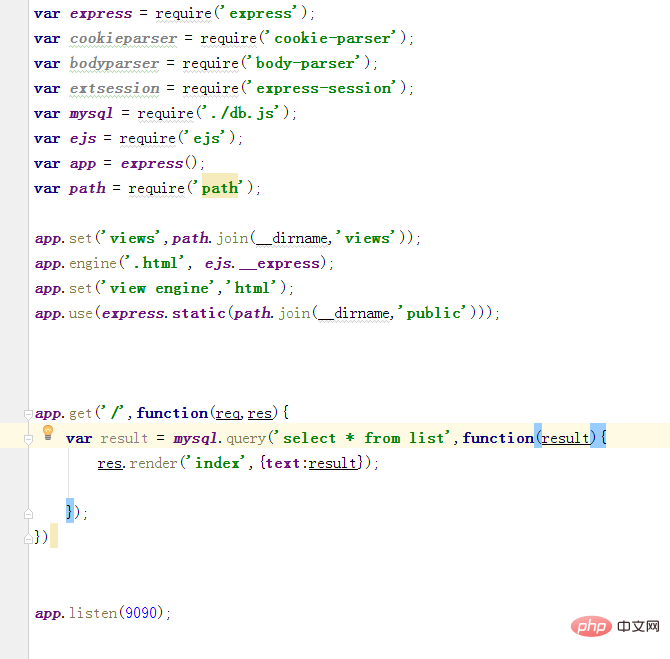Click the number 9090 in app.listen

[x=141, y=613]
